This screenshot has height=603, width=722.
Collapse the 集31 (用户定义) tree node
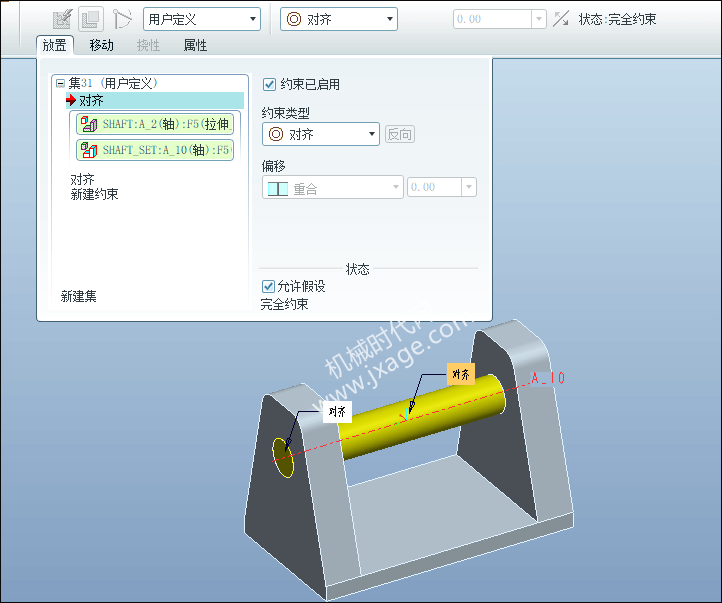pyautogui.click(x=60, y=83)
